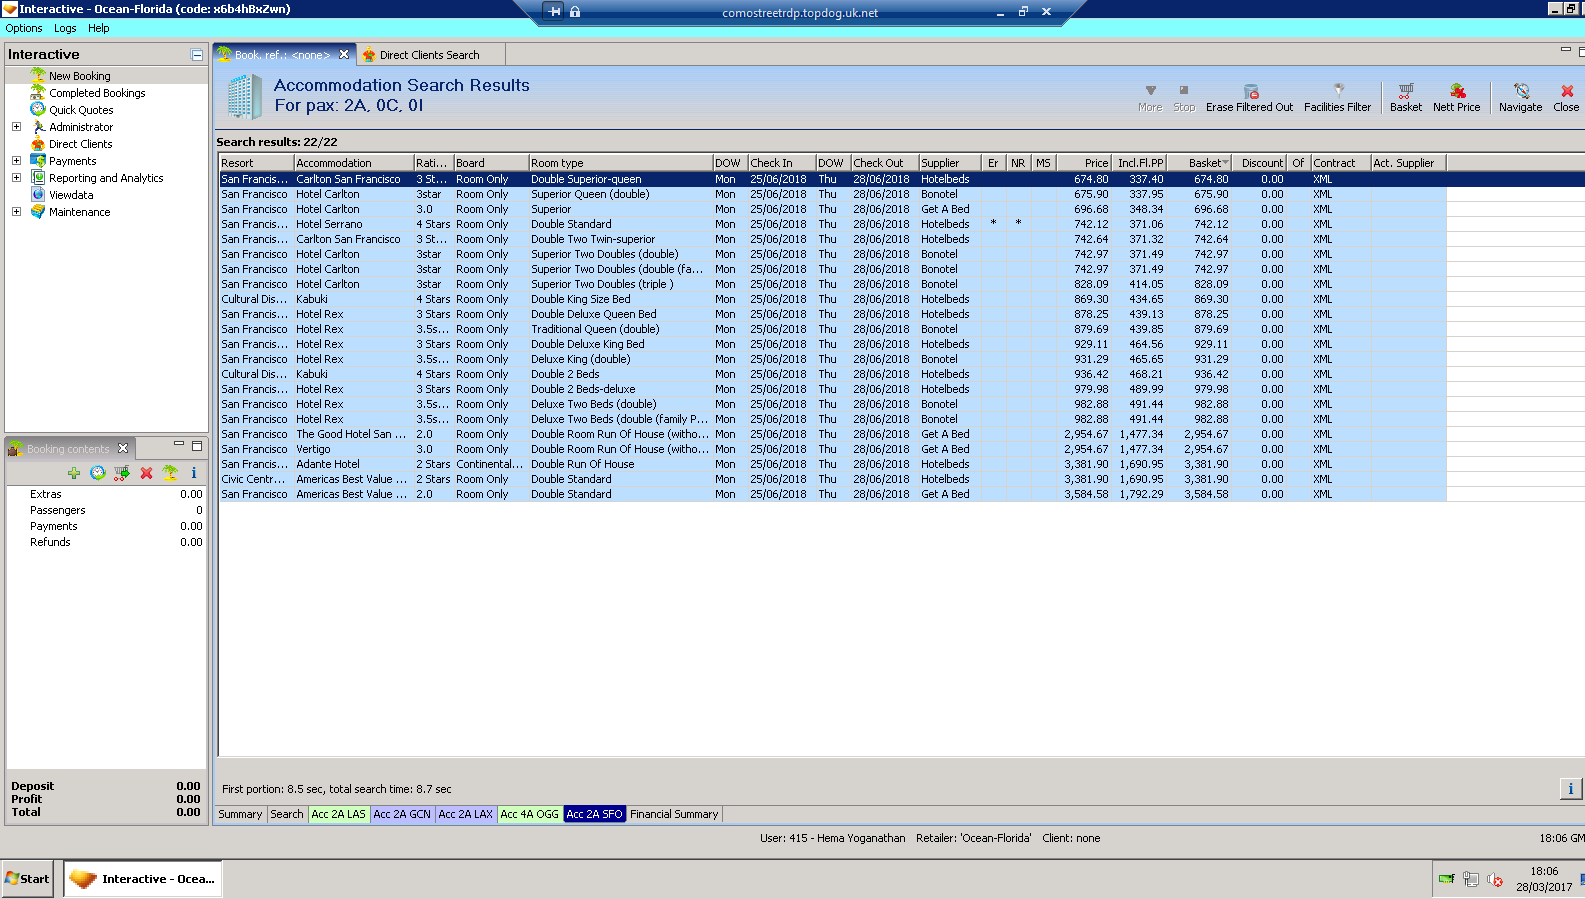Click the Payments dollar icon
This screenshot has height=899, width=1585.
38,160
